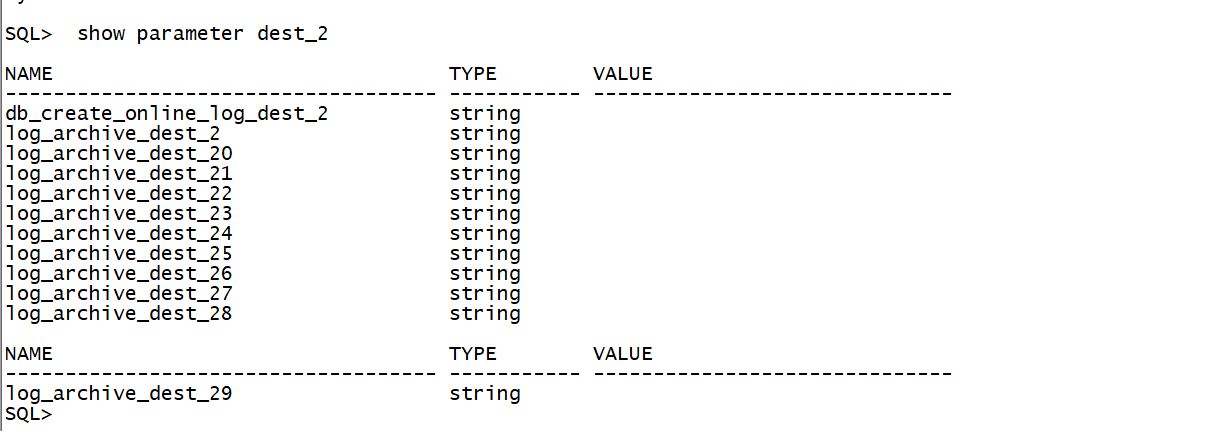Select the log_archive_dest_25 line
Image resolution: width=1221 pixels, height=431 pixels.
coord(119,254)
